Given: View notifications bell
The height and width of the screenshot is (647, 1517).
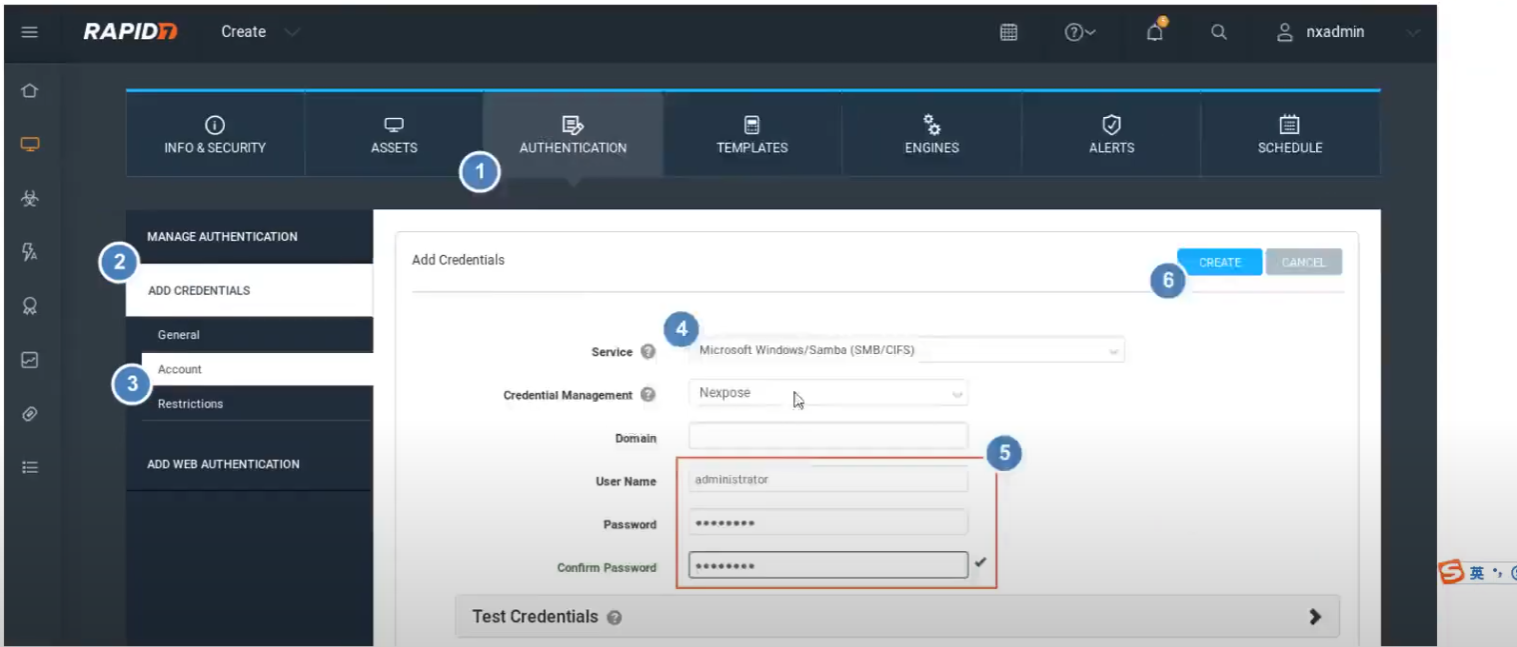Looking at the screenshot, I should tap(1155, 31).
